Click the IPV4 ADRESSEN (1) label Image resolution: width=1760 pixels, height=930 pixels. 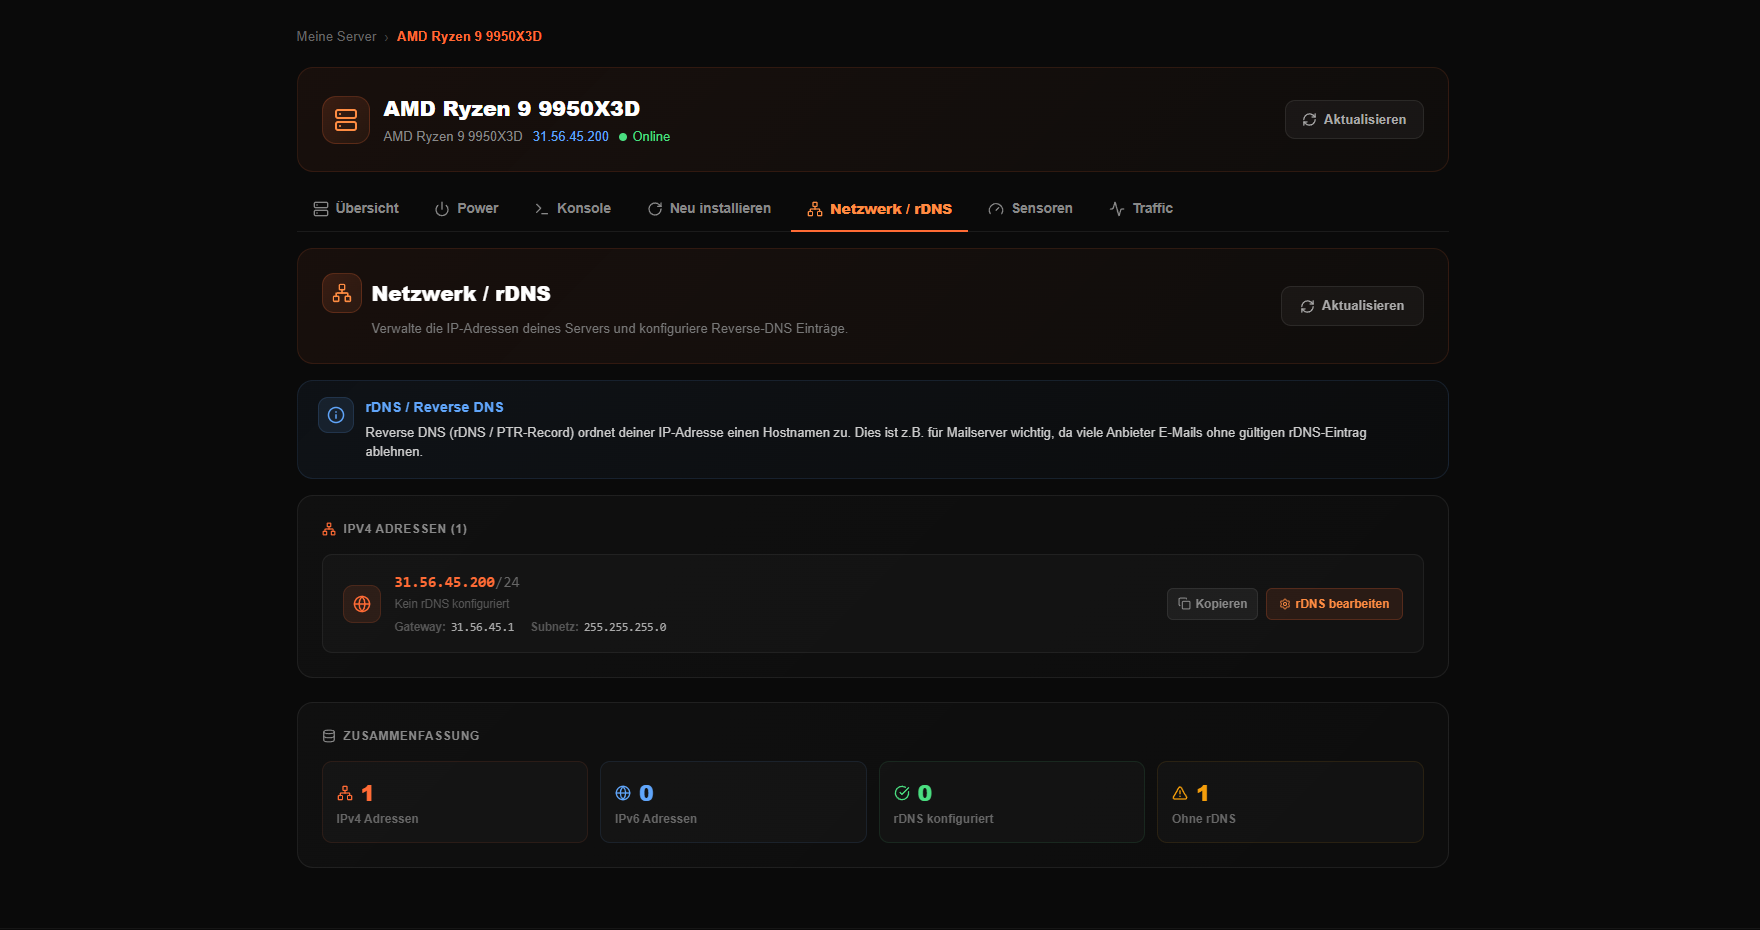(405, 529)
